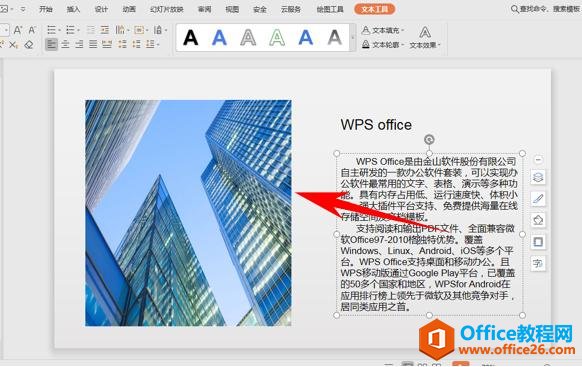582x367 pixels.
Task: Select gray outline text preset style
Action: [248, 37]
